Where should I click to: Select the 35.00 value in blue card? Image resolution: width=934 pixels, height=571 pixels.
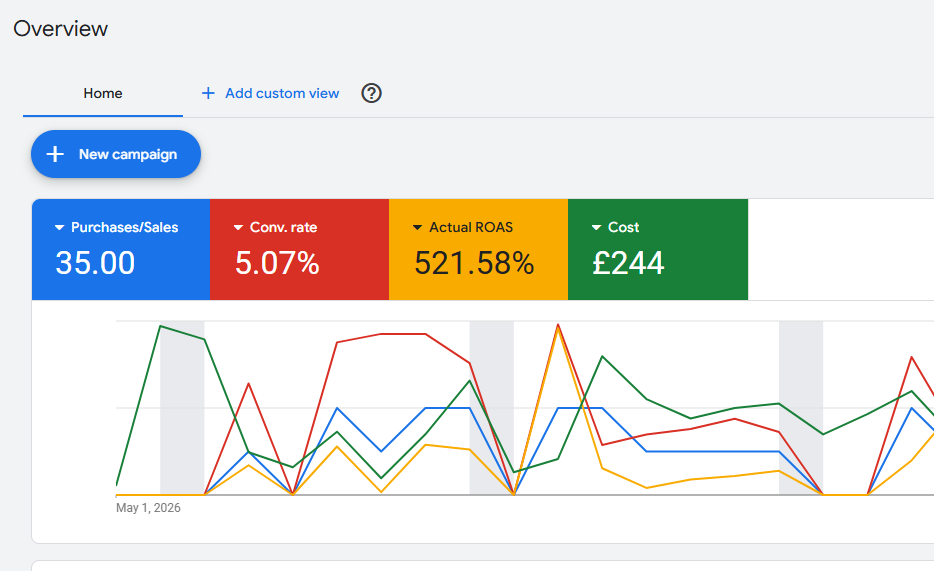[95, 263]
